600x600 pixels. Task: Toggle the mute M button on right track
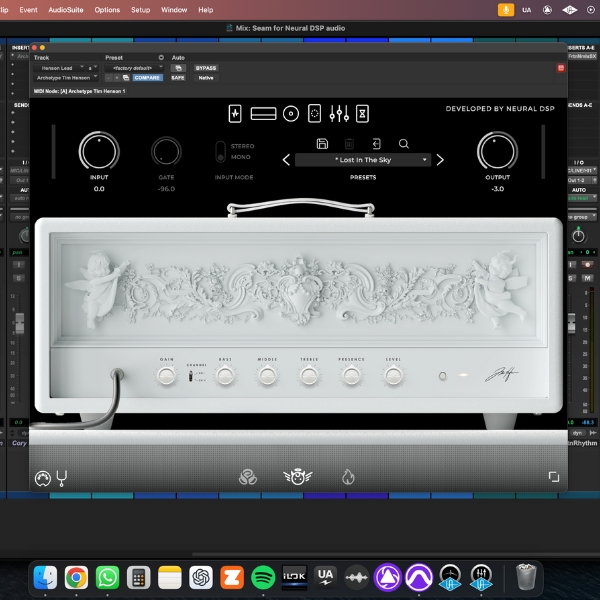tap(587, 278)
